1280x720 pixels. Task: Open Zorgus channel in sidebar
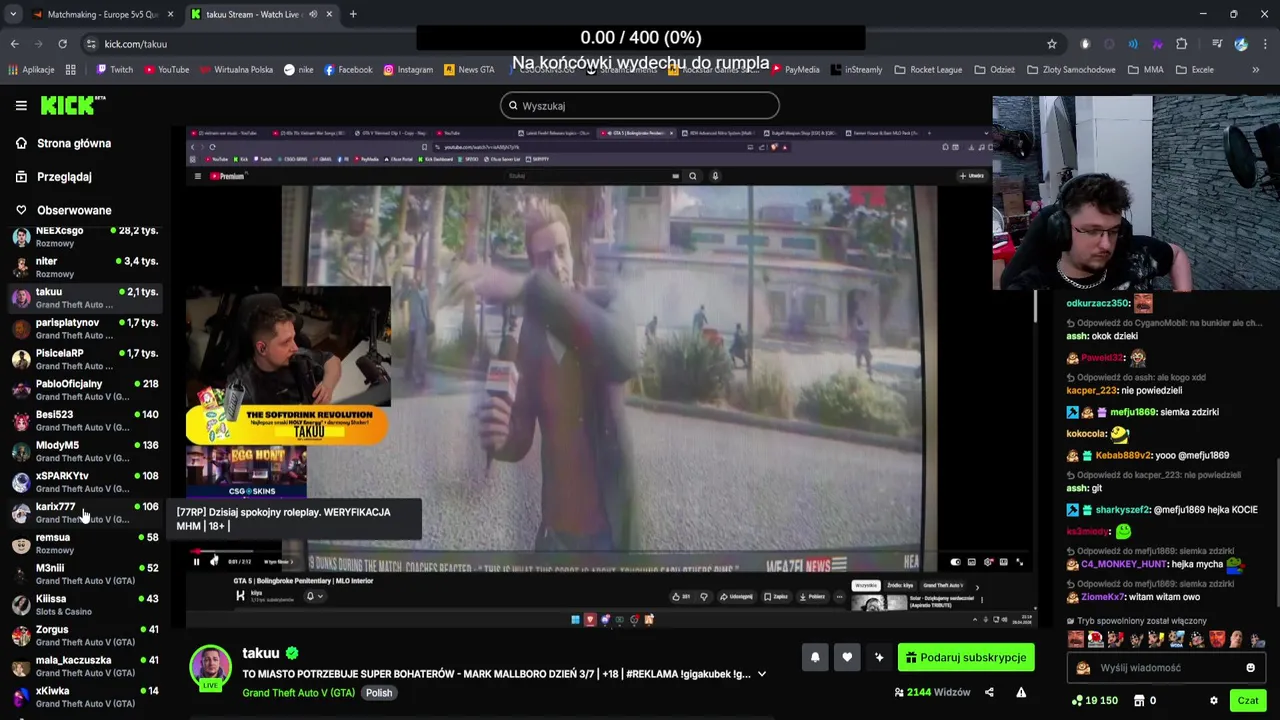pyautogui.click(x=85, y=635)
